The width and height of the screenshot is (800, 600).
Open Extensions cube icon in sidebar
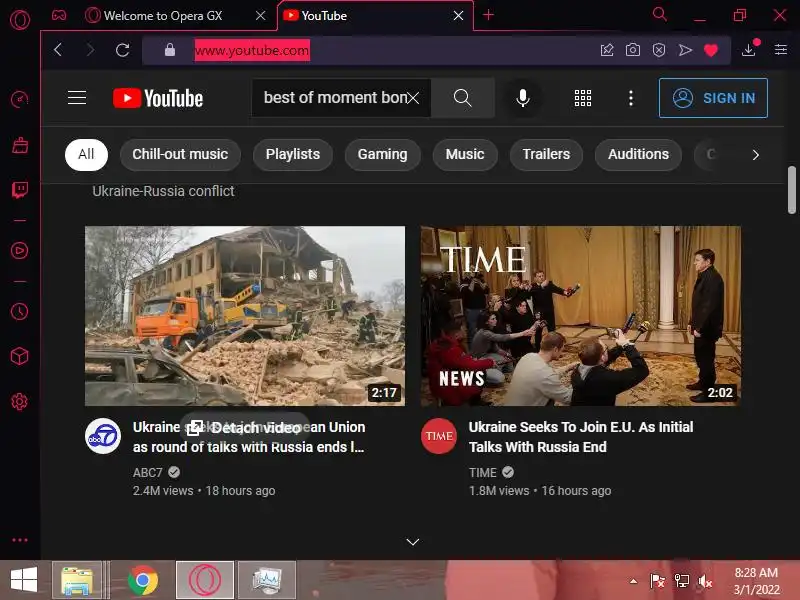[20, 356]
